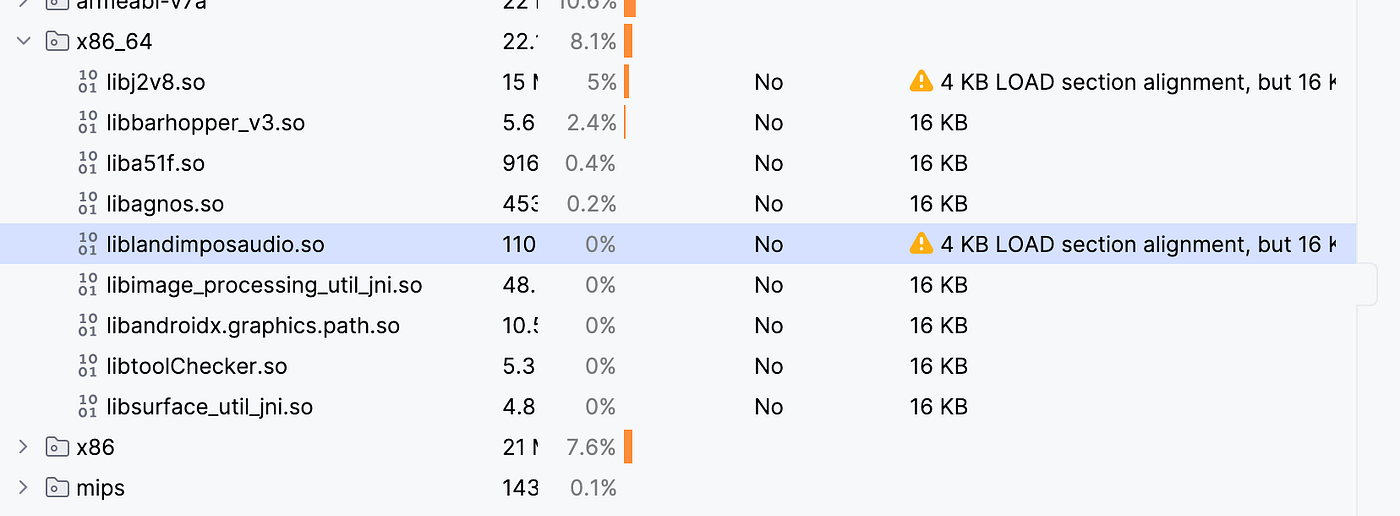Click the binary icon next to liba51f.so
The height and width of the screenshot is (516, 1400).
[x=87, y=163]
